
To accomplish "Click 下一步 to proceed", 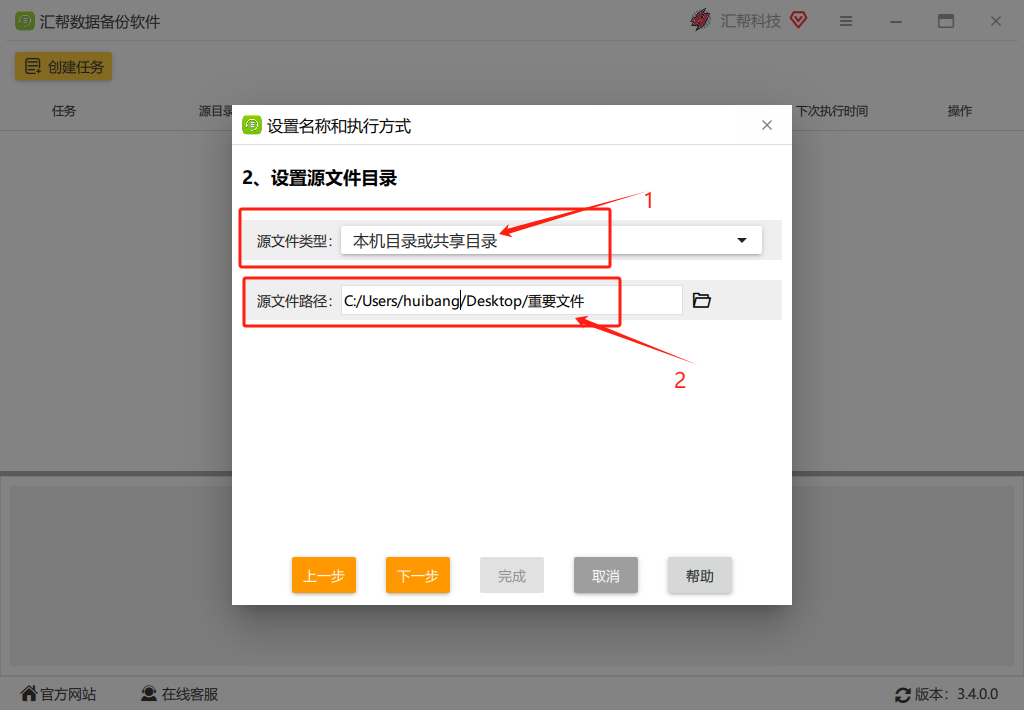I will click(x=417, y=575).
